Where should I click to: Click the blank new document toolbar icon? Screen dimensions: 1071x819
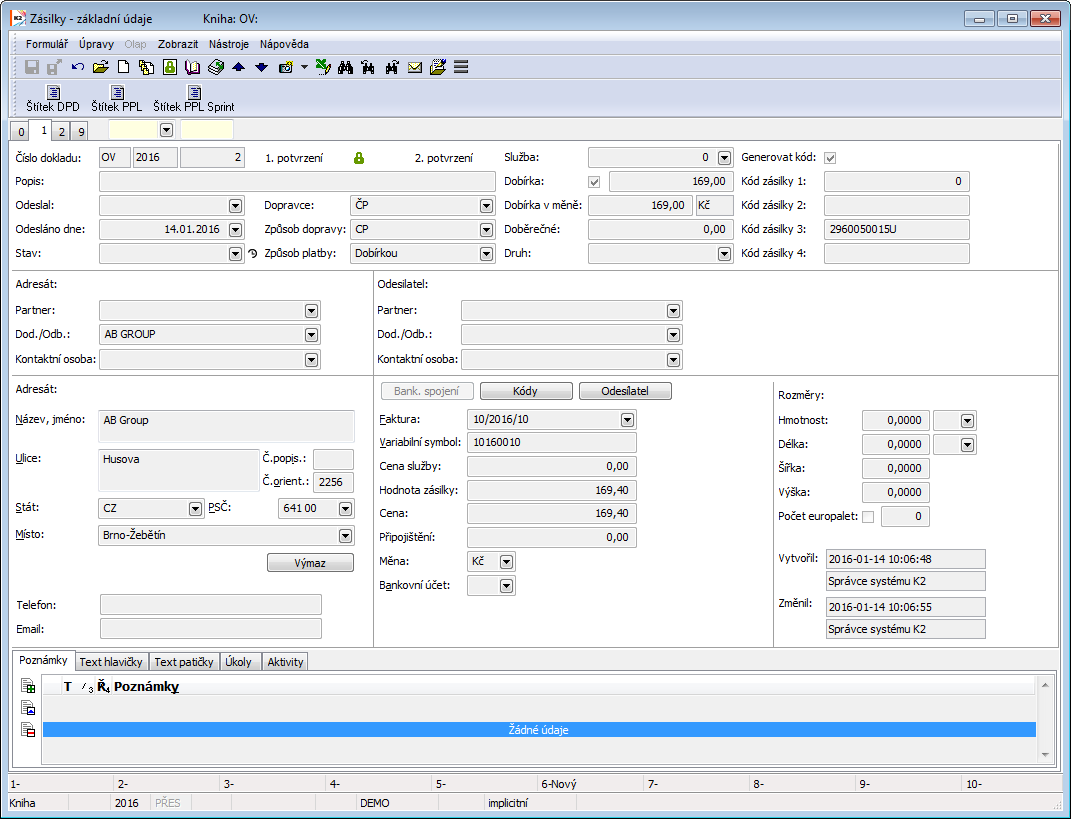point(124,68)
